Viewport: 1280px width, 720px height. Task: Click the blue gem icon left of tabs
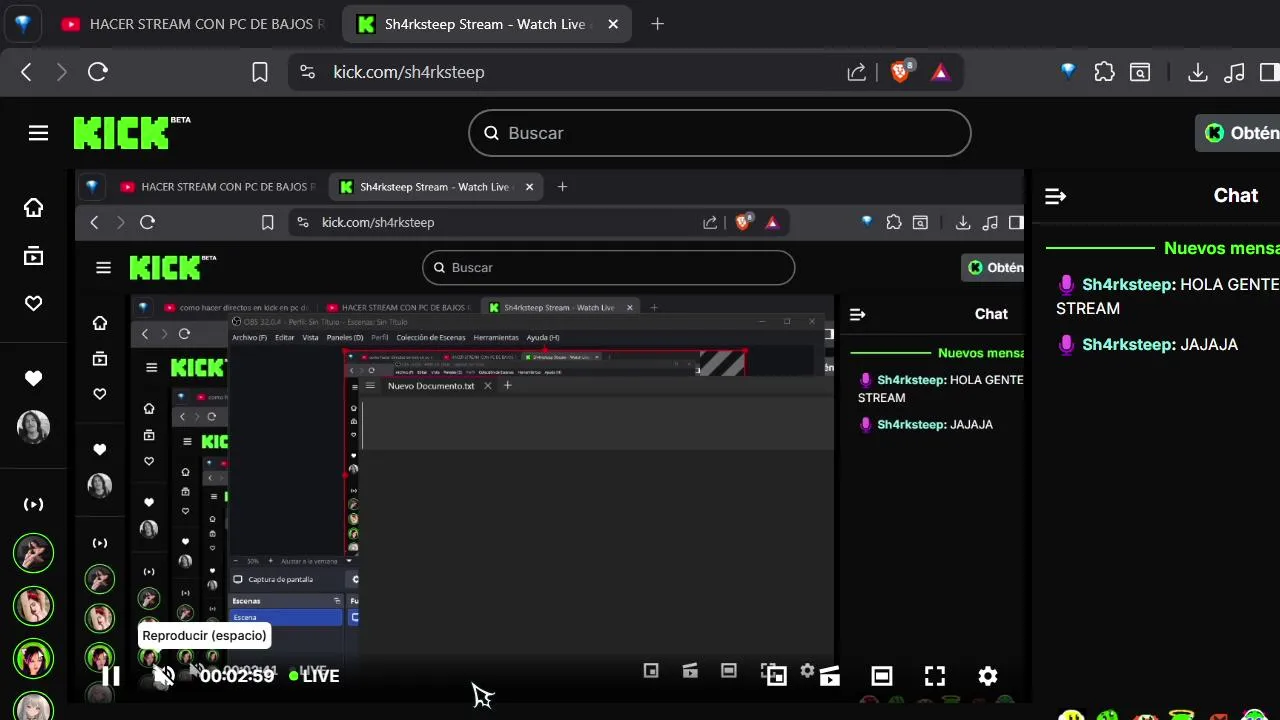[22, 24]
